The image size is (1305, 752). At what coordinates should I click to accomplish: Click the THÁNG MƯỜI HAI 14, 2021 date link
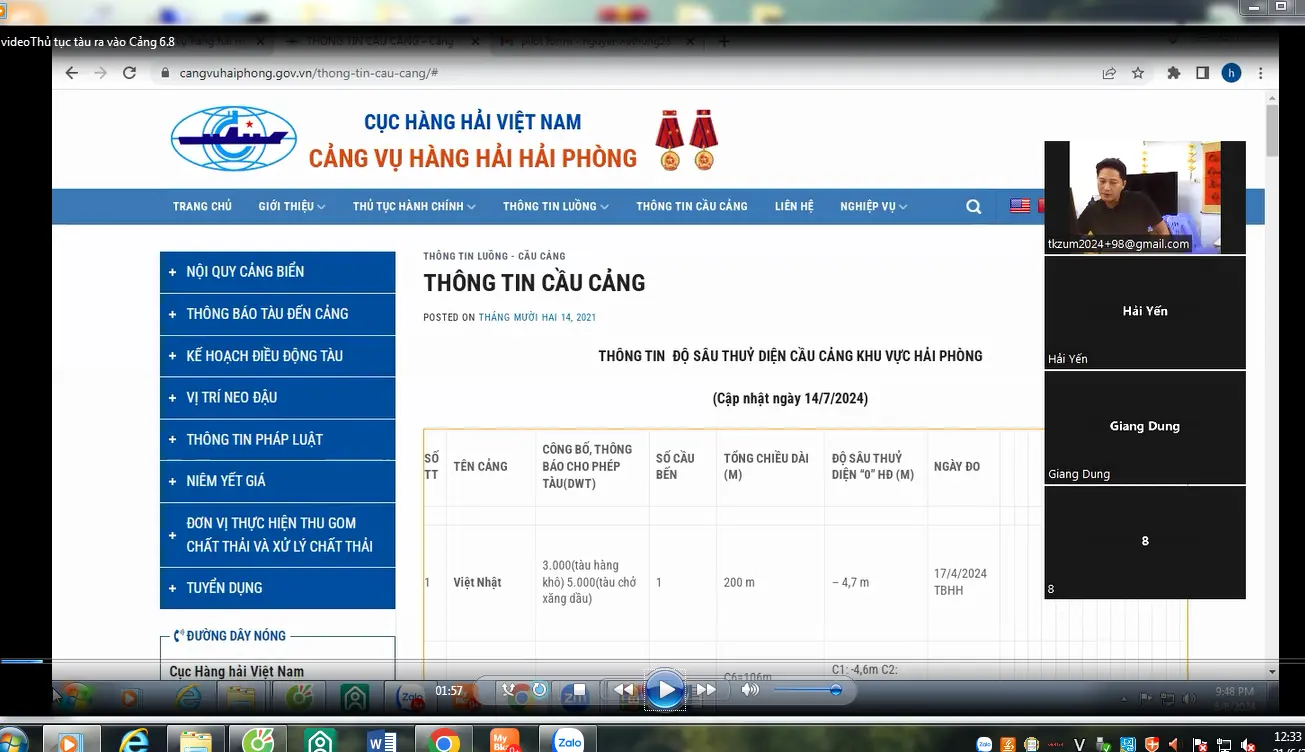coord(537,317)
